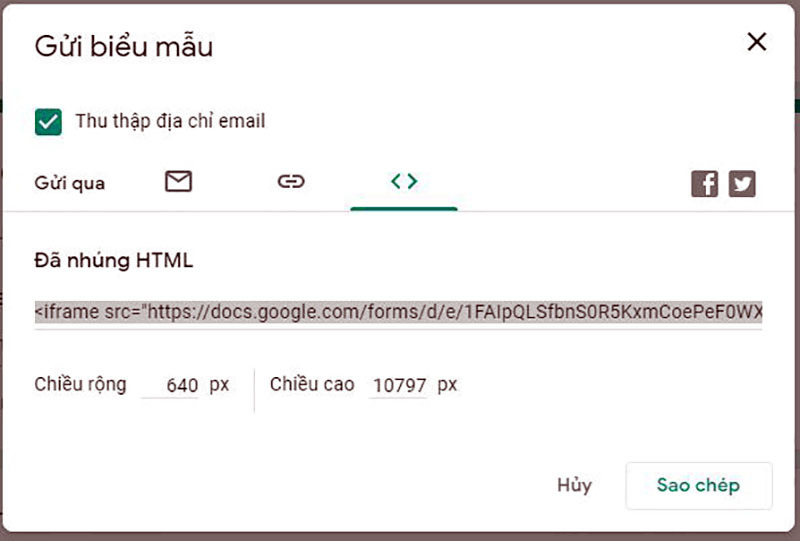Click the iframe embed code field
Viewport: 800px width, 541px height.
point(398,313)
